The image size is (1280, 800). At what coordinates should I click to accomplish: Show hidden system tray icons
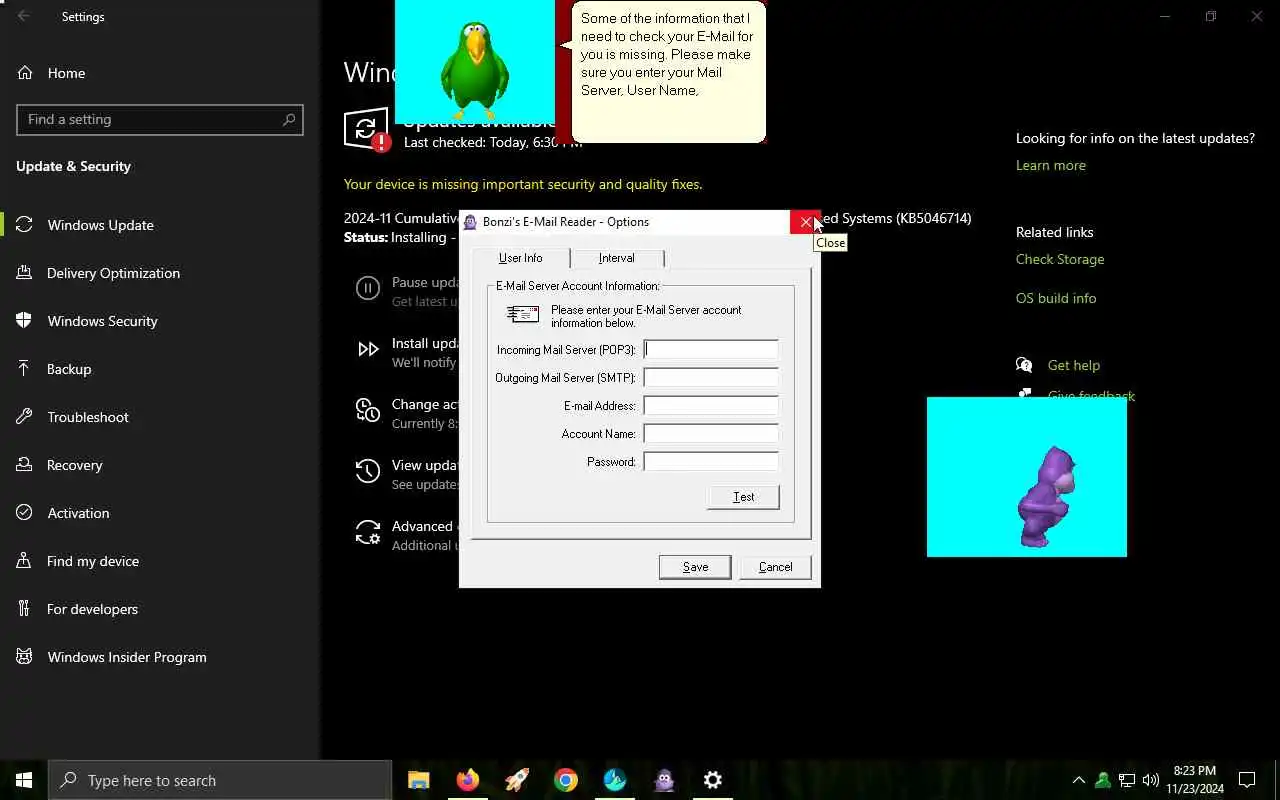click(x=1078, y=780)
